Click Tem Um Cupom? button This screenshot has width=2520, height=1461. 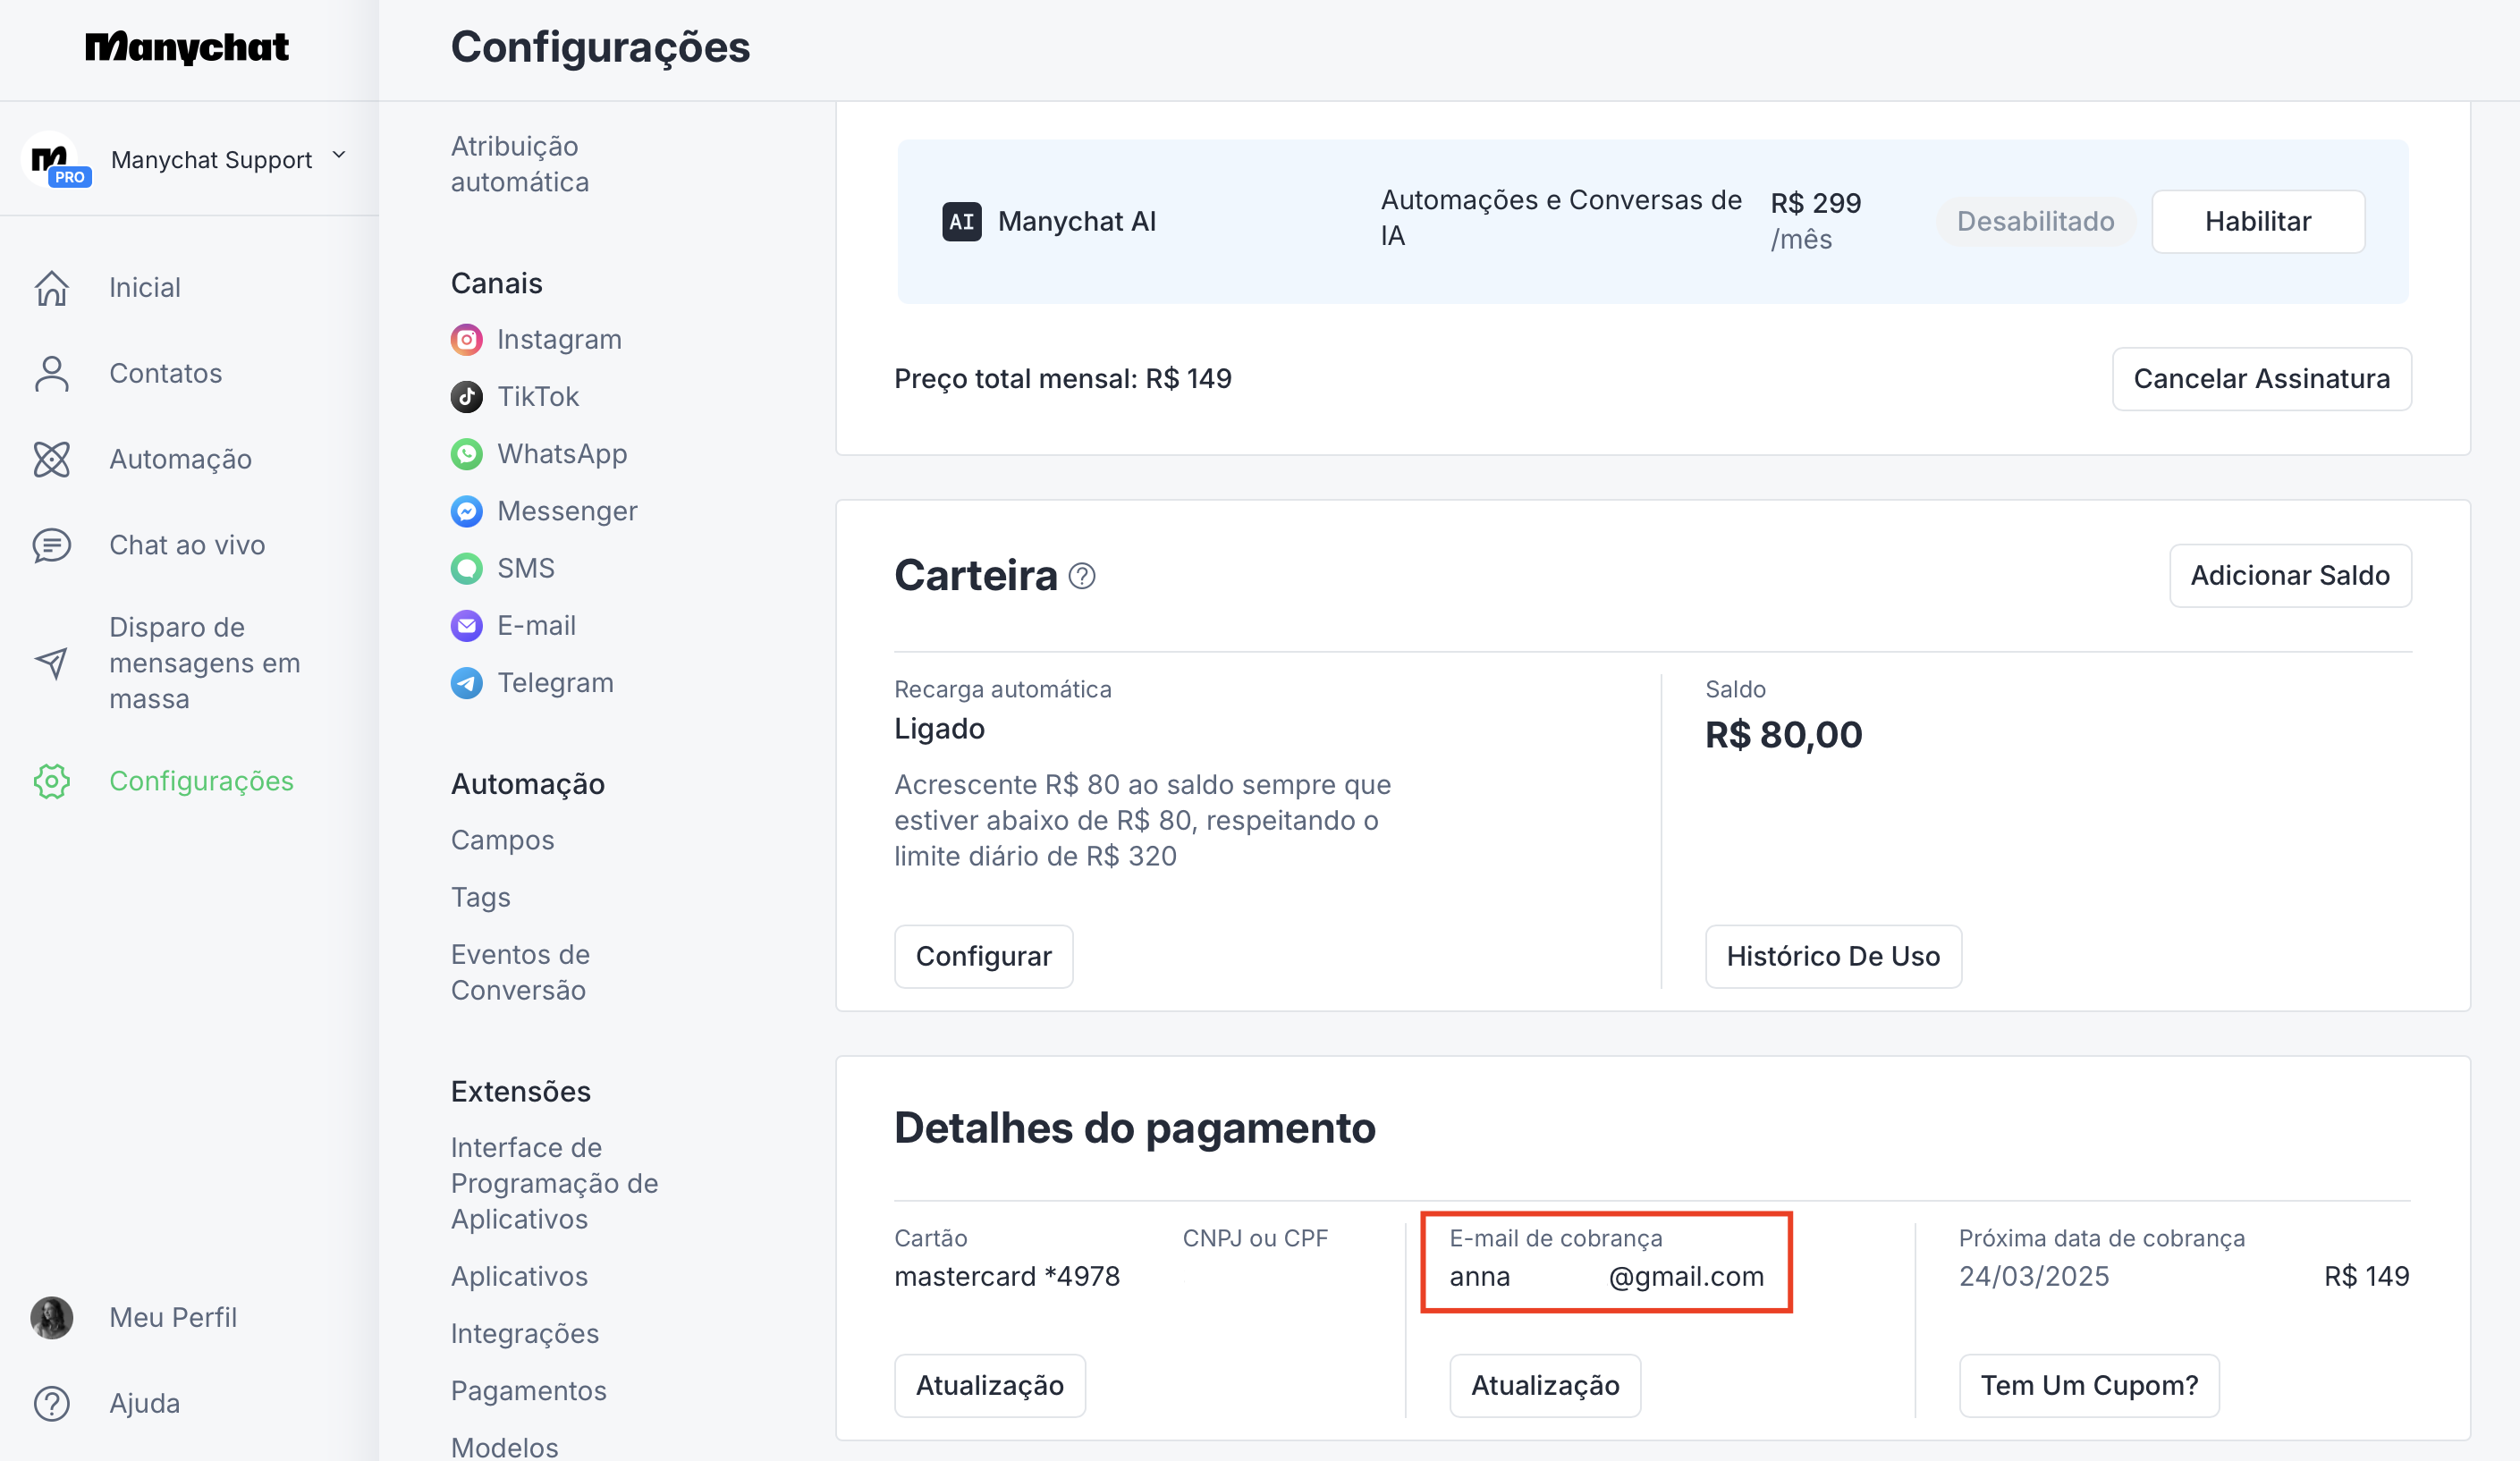pyautogui.click(x=2089, y=1386)
